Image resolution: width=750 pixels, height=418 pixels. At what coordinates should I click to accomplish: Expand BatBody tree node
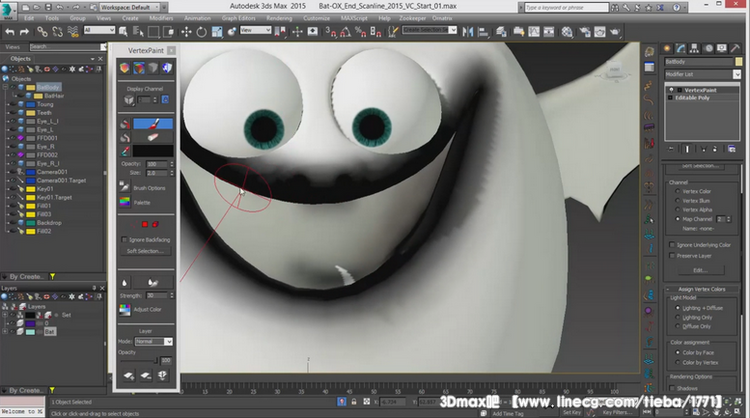(x=5, y=88)
